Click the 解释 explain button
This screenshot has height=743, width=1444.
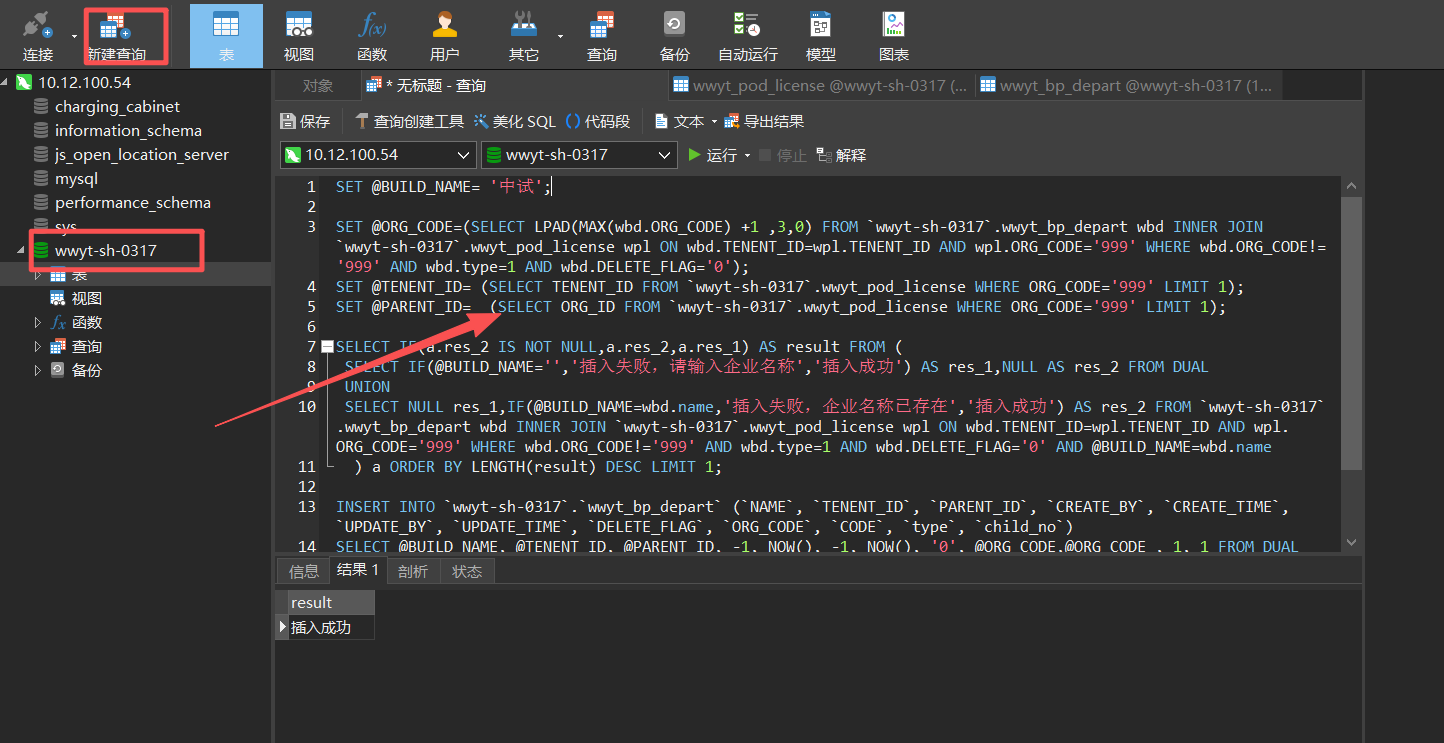click(x=841, y=155)
